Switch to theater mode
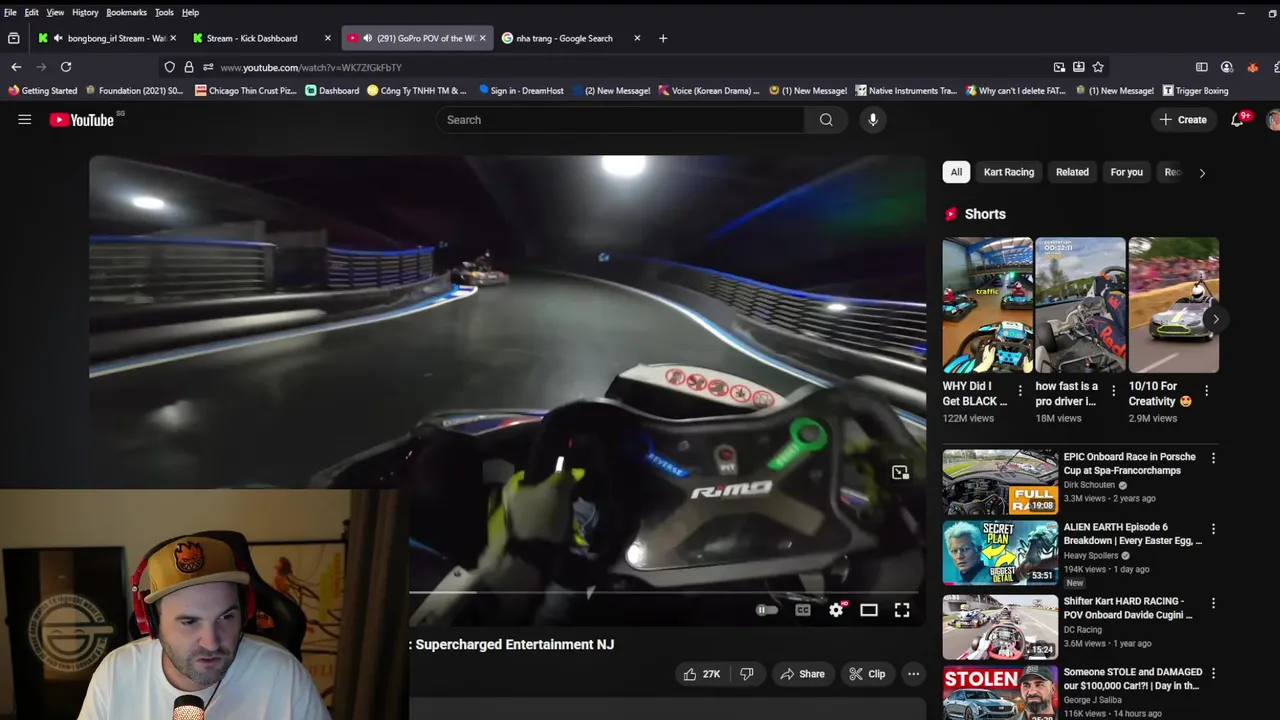 (x=869, y=610)
